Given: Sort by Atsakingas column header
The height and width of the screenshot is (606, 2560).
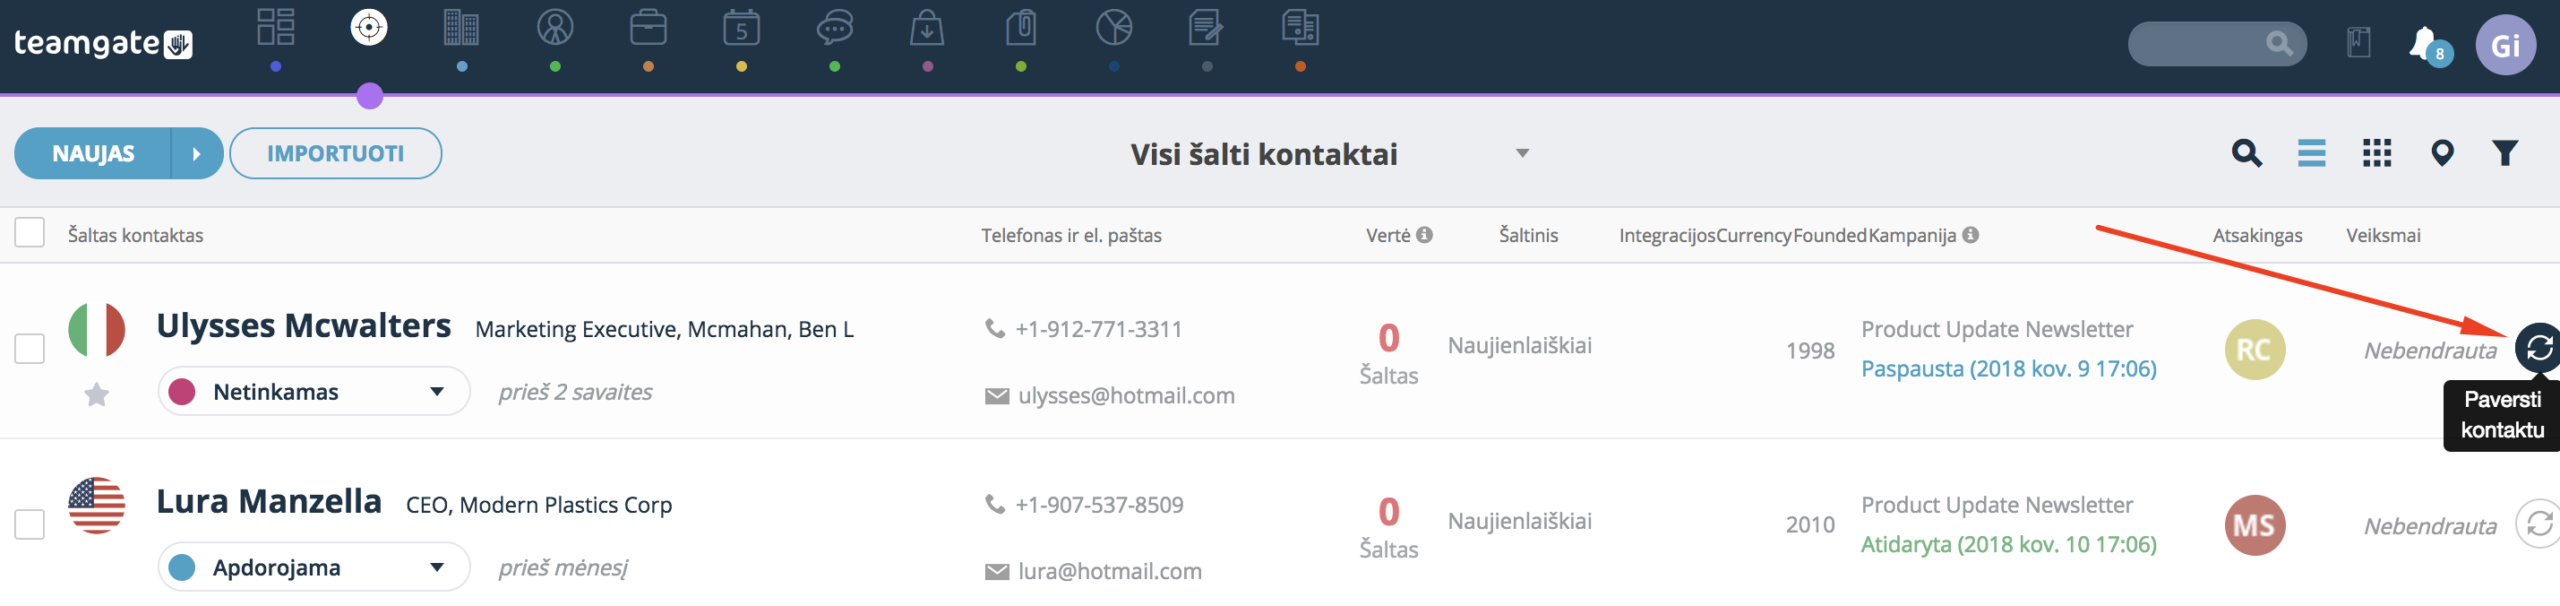Looking at the screenshot, I should coord(2257,235).
